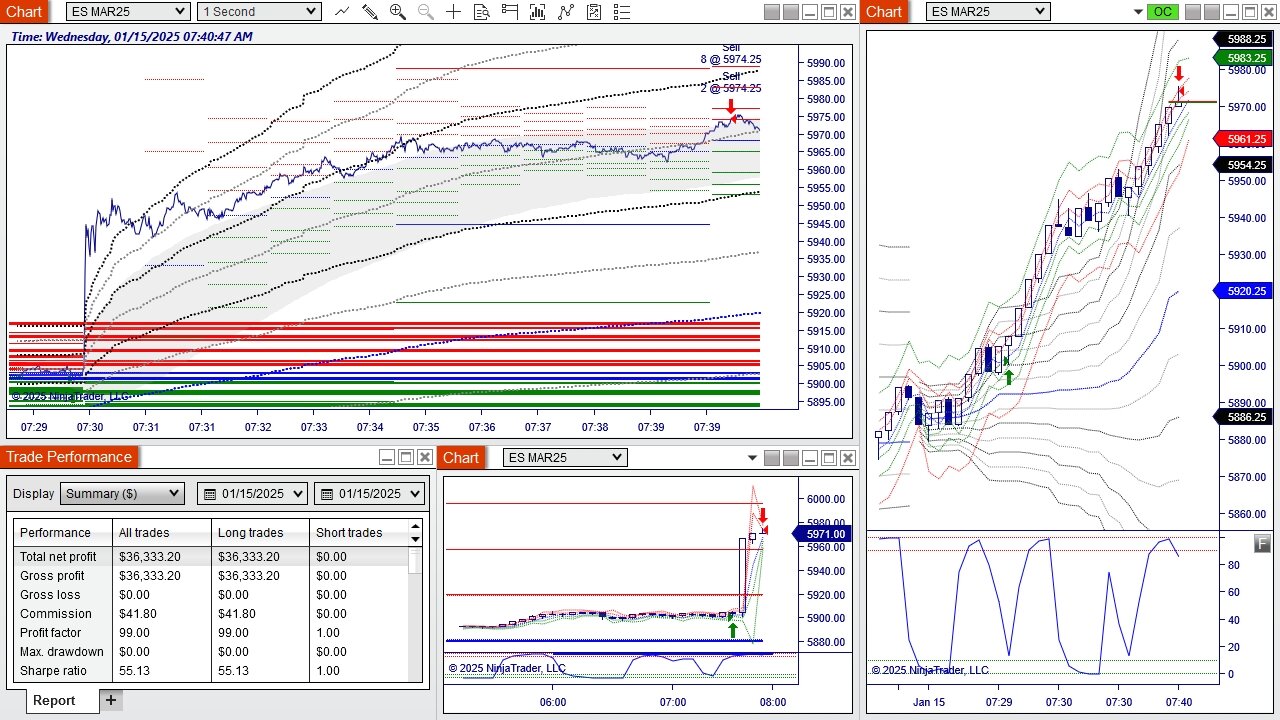This screenshot has height=720, width=1280.
Task: Expand the toolbar arrow in bottom chart window
Action: coord(753,458)
